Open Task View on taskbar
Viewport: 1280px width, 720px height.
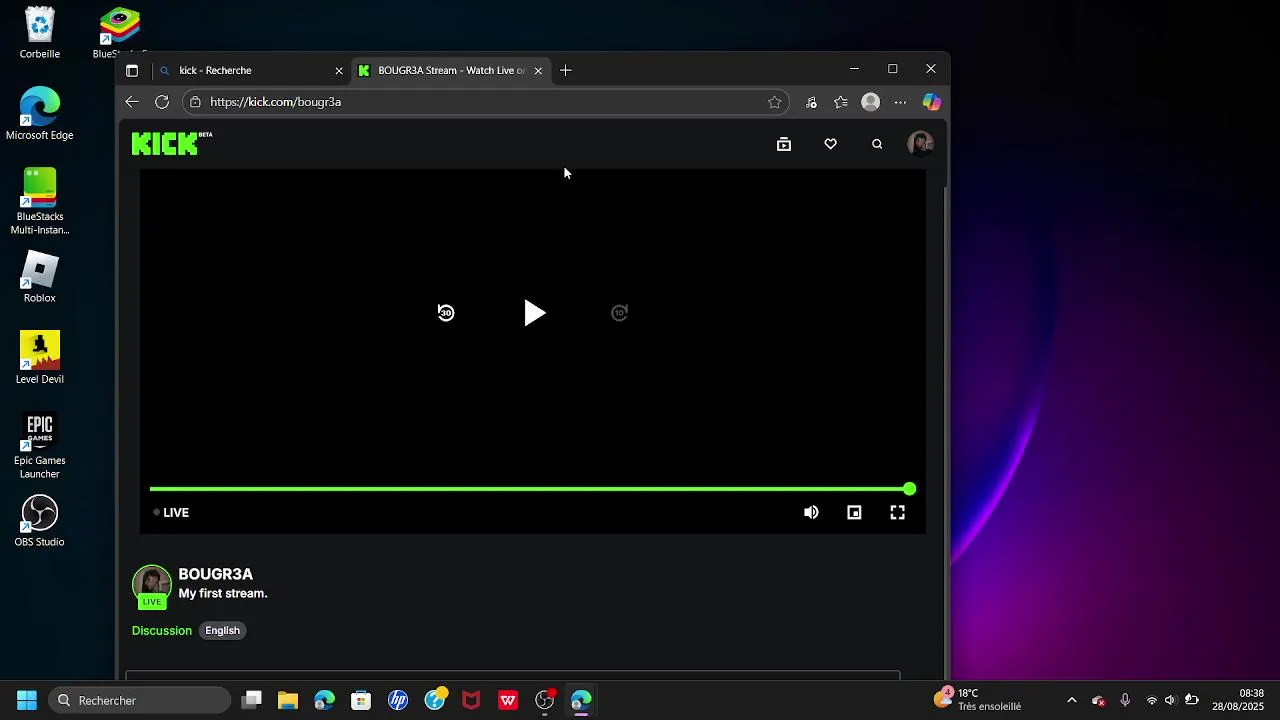pyautogui.click(x=252, y=700)
